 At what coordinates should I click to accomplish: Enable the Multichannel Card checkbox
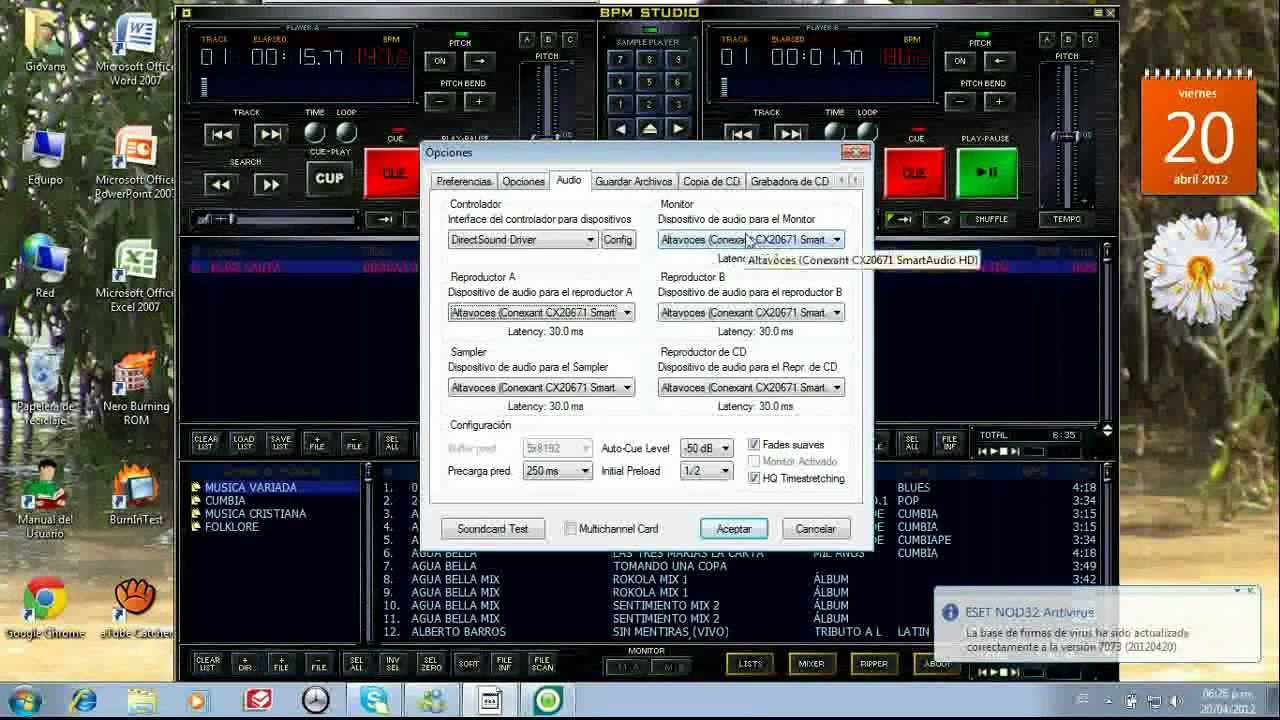570,529
